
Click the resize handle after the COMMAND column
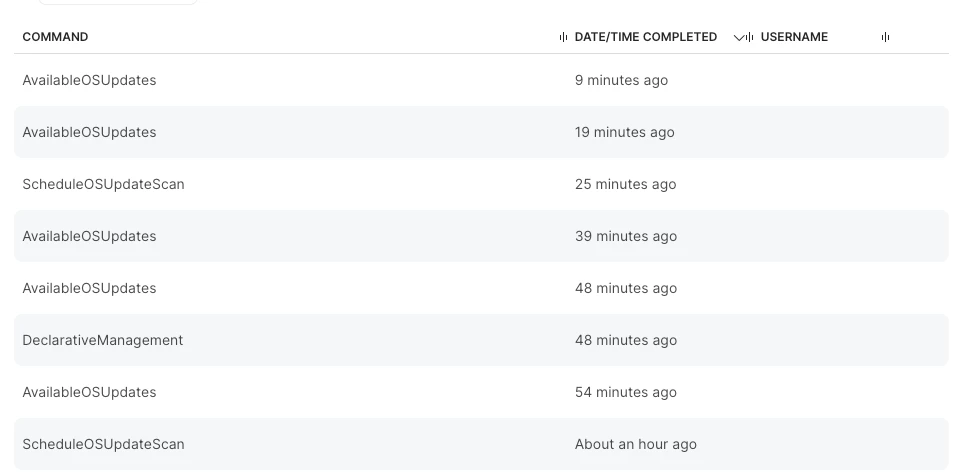coord(563,37)
